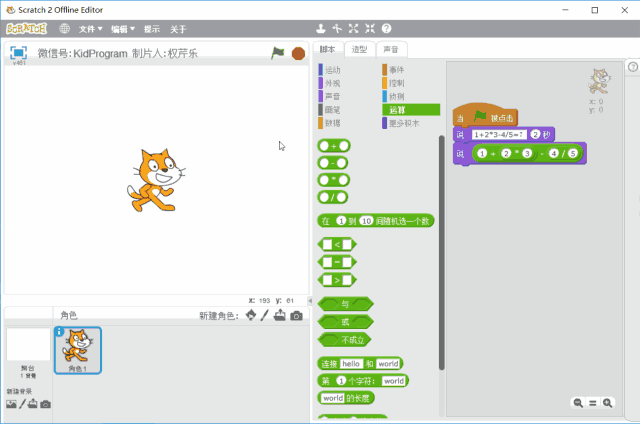Switch to the 造型 tab

[359, 49]
